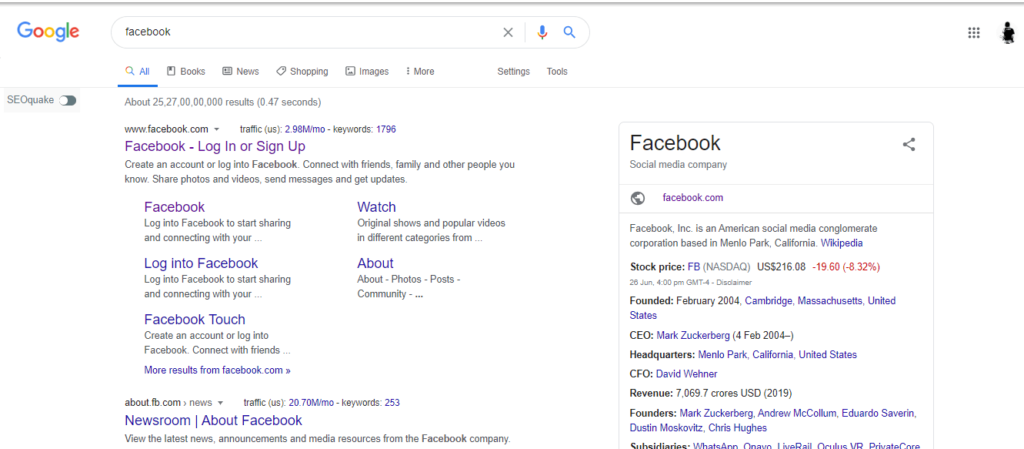Image resolution: width=1024 pixels, height=449 pixels.
Task: Open the account profile avatar
Action: point(1009,33)
